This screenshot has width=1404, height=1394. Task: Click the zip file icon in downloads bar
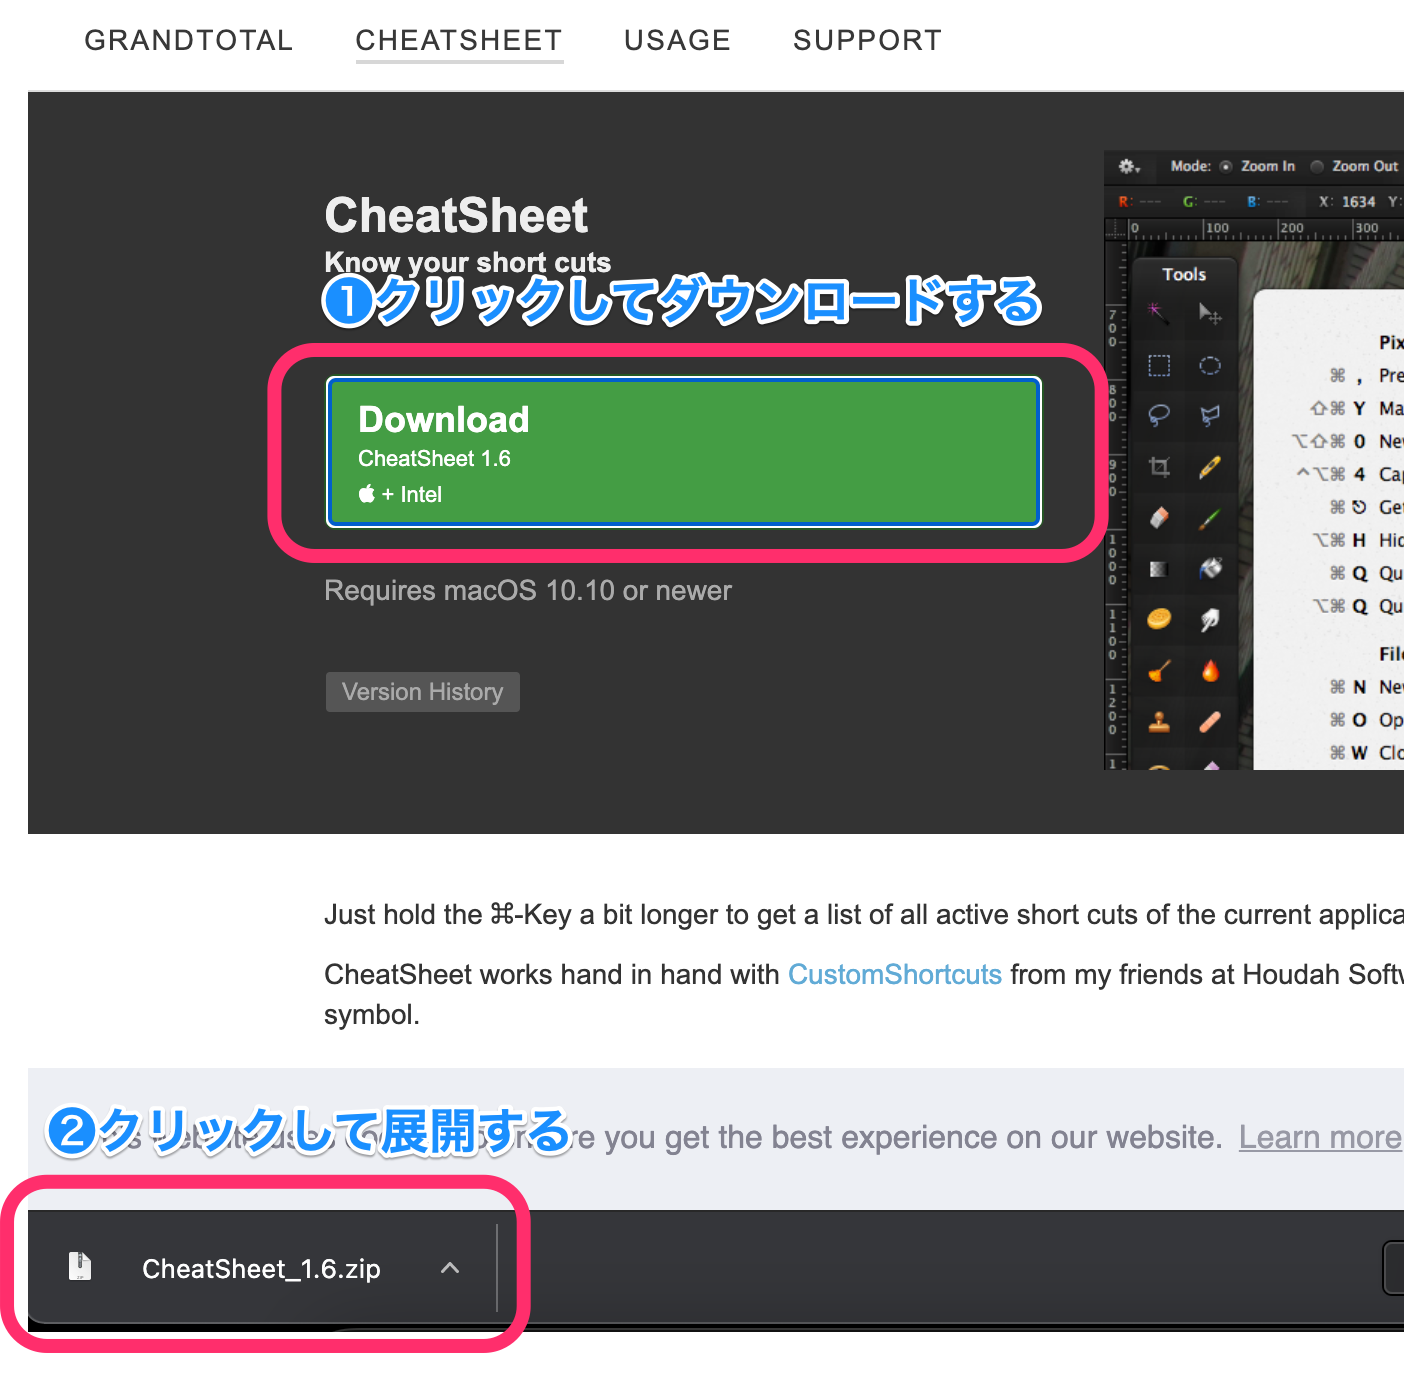pyautogui.click(x=80, y=1266)
